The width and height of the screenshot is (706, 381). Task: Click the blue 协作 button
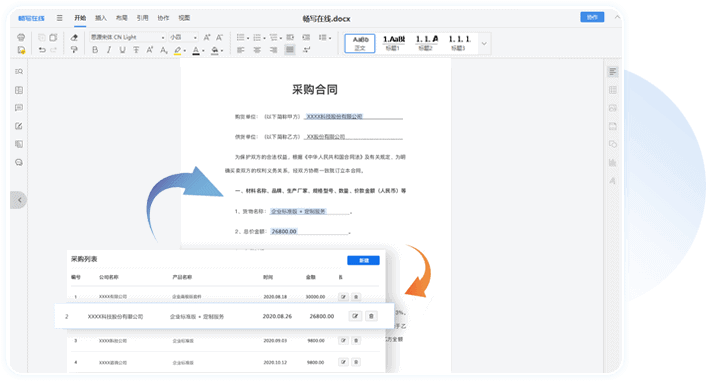click(592, 17)
